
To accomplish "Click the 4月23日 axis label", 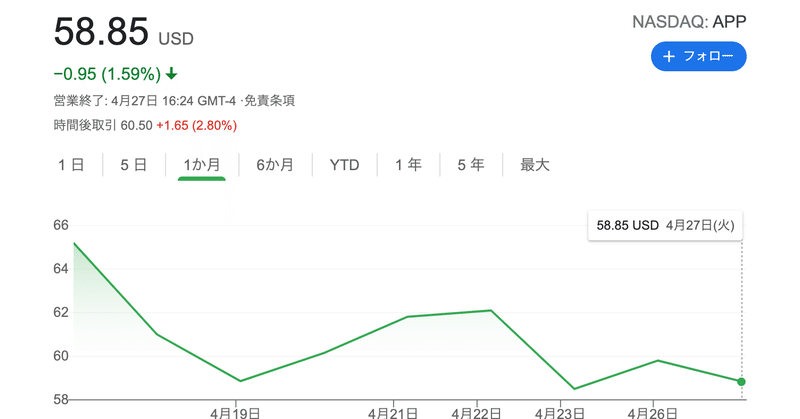I will pos(560,412).
